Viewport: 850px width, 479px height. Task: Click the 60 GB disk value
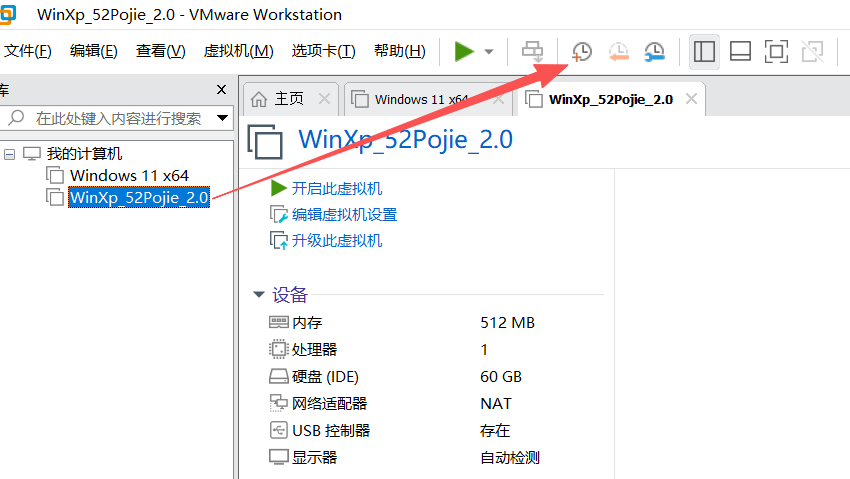(x=501, y=377)
